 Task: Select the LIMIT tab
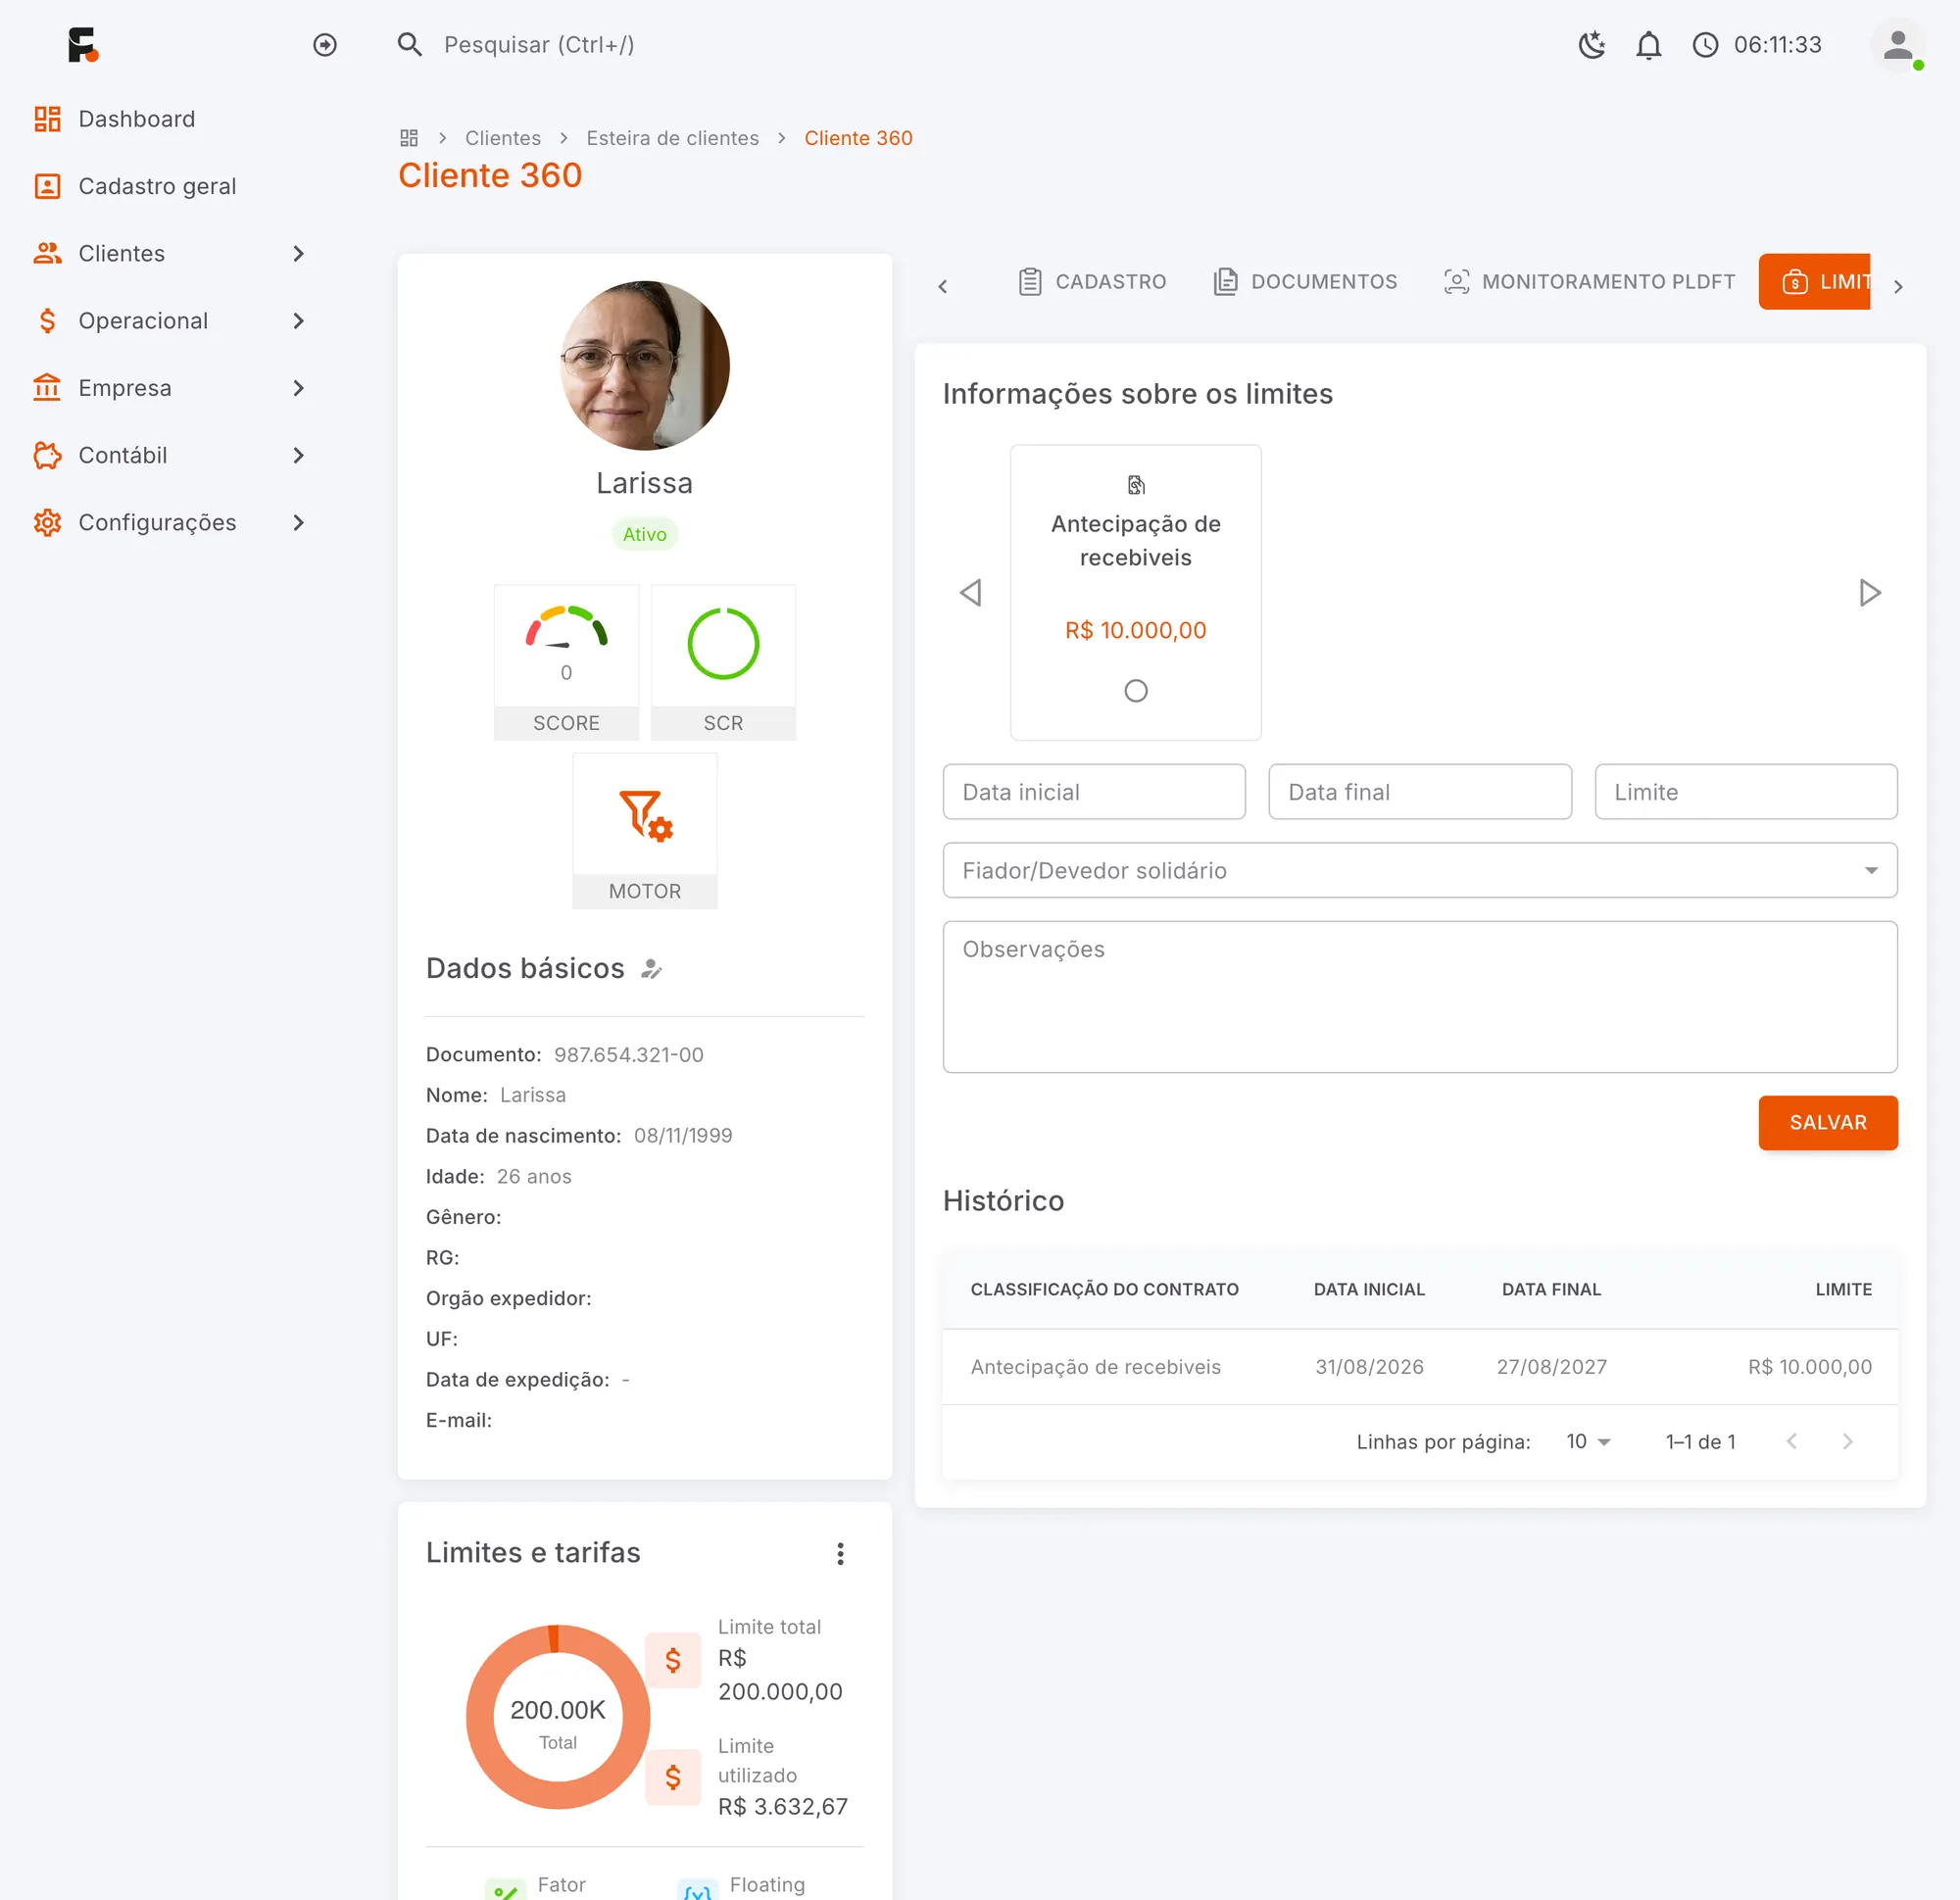[x=1814, y=282]
